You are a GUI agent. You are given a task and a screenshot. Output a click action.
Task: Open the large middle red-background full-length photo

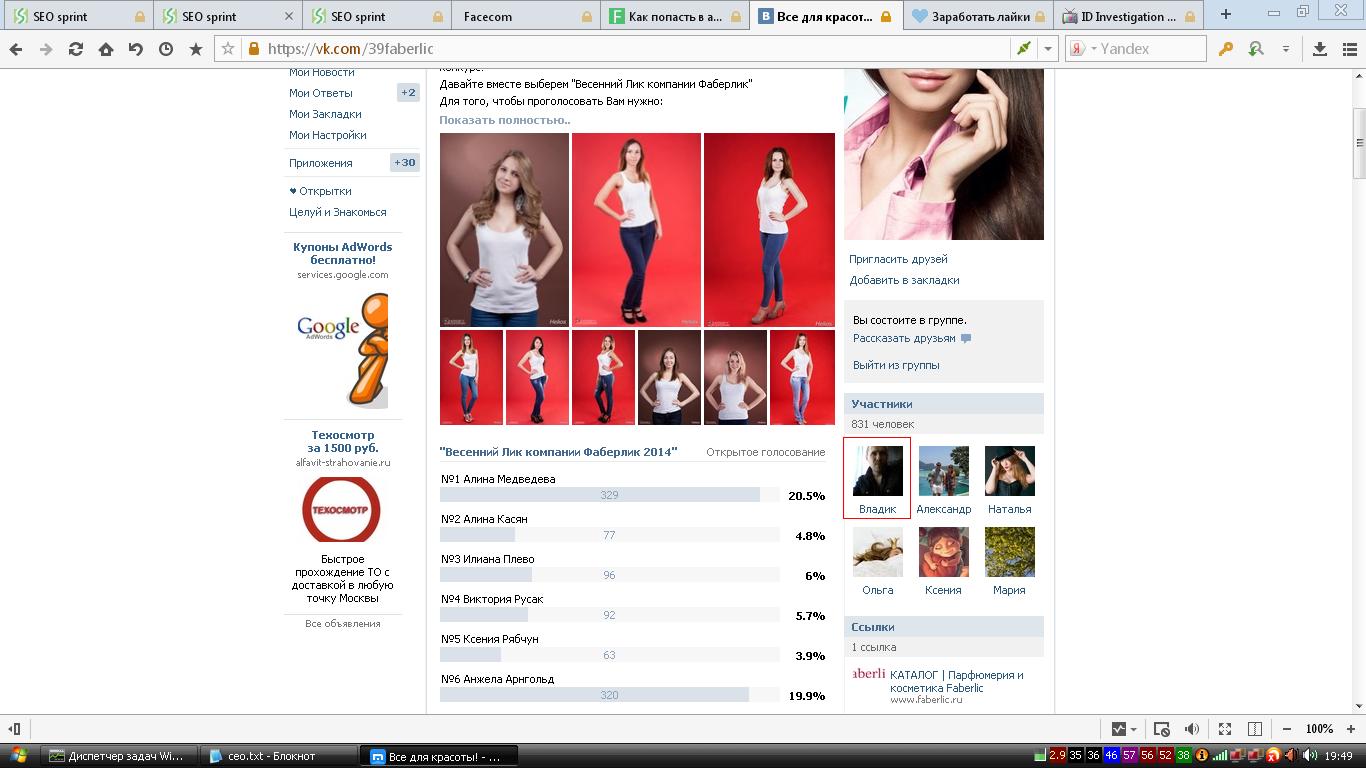[636, 230]
